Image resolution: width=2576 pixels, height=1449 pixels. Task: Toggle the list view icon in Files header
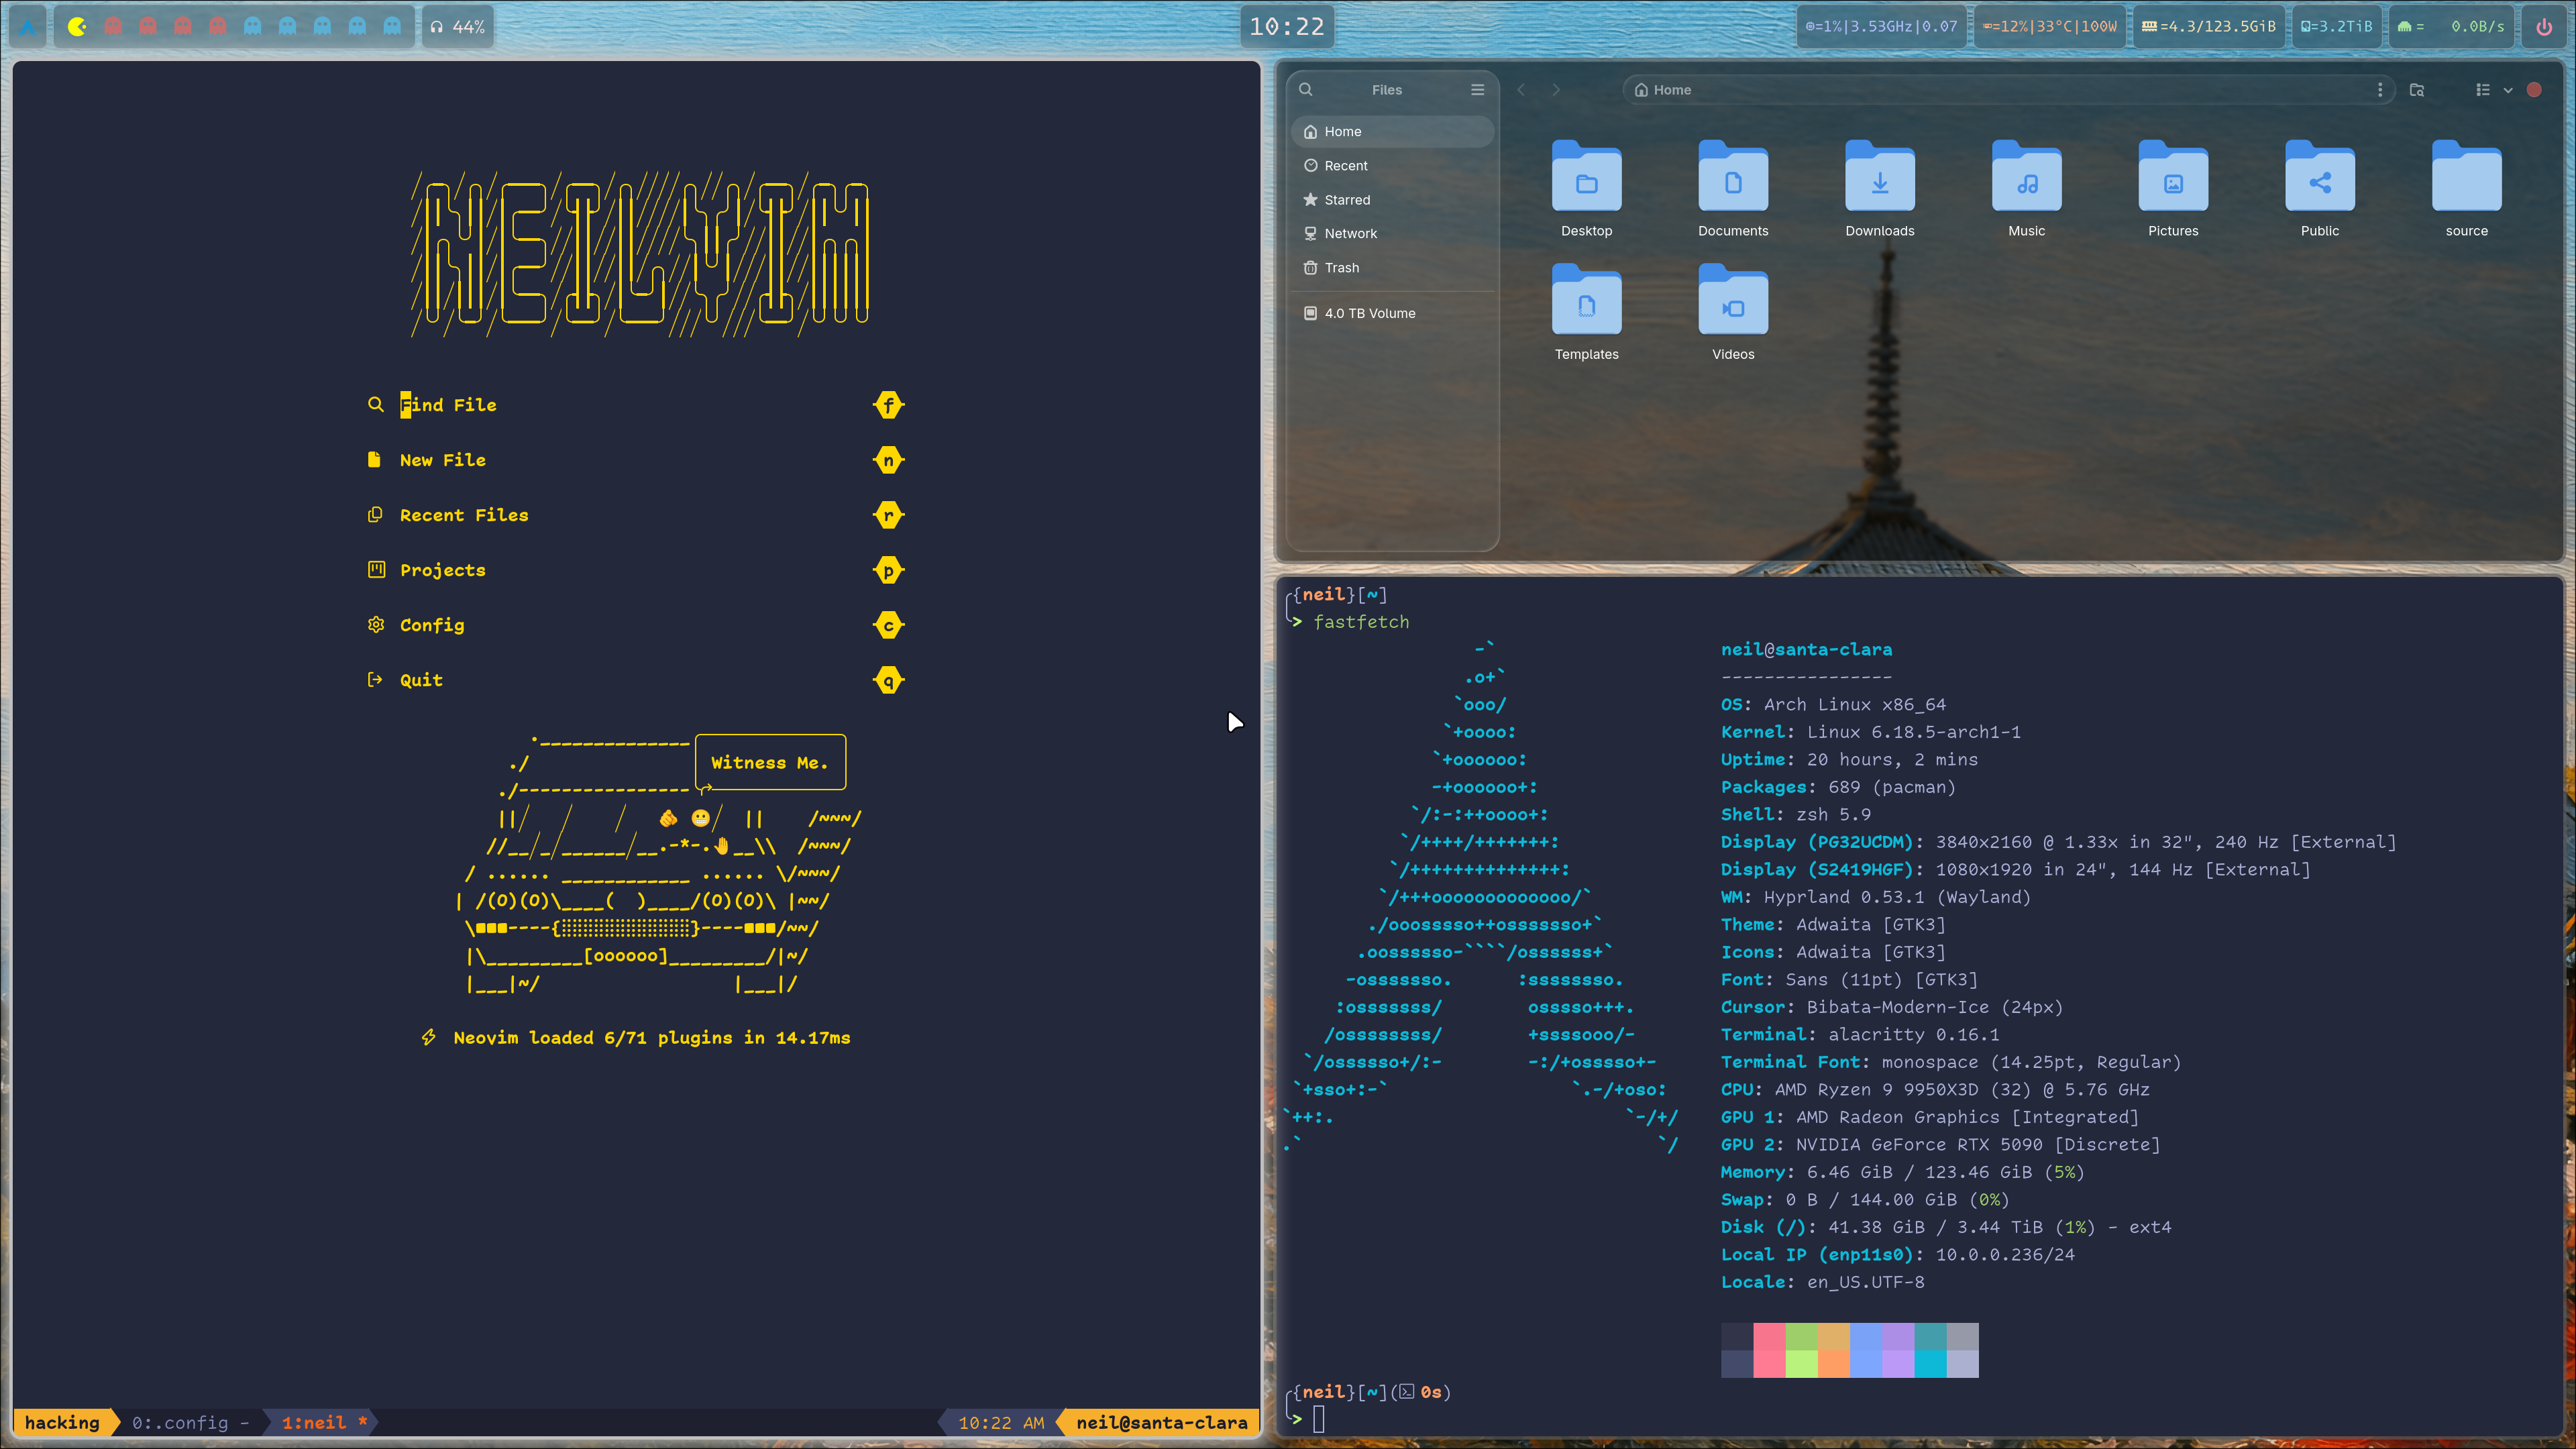[x=2483, y=90]
